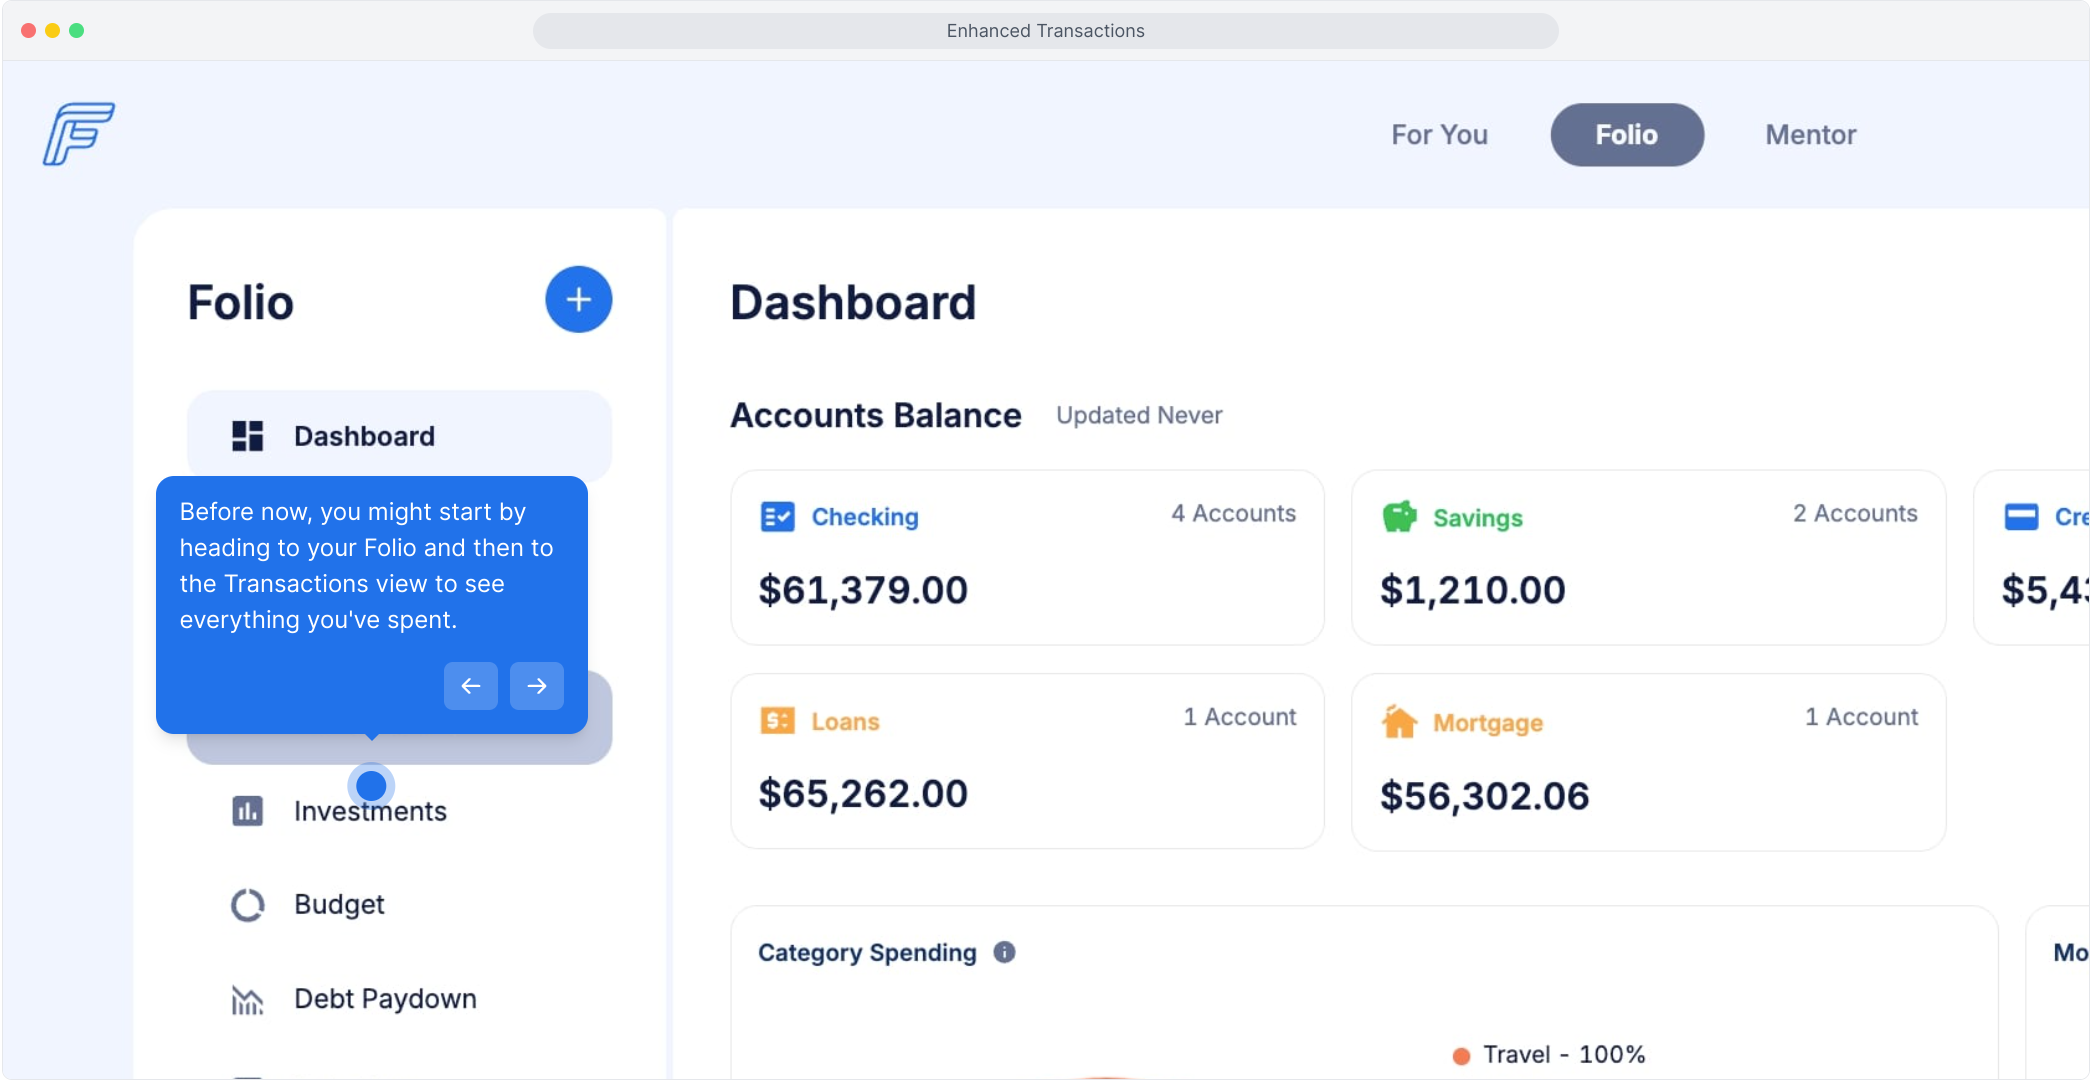Image resolution: width=2092 pixels, height=1080 pixels.
Task: Click the Dashboard grid icon in sidebar
Action: point(247,436)
